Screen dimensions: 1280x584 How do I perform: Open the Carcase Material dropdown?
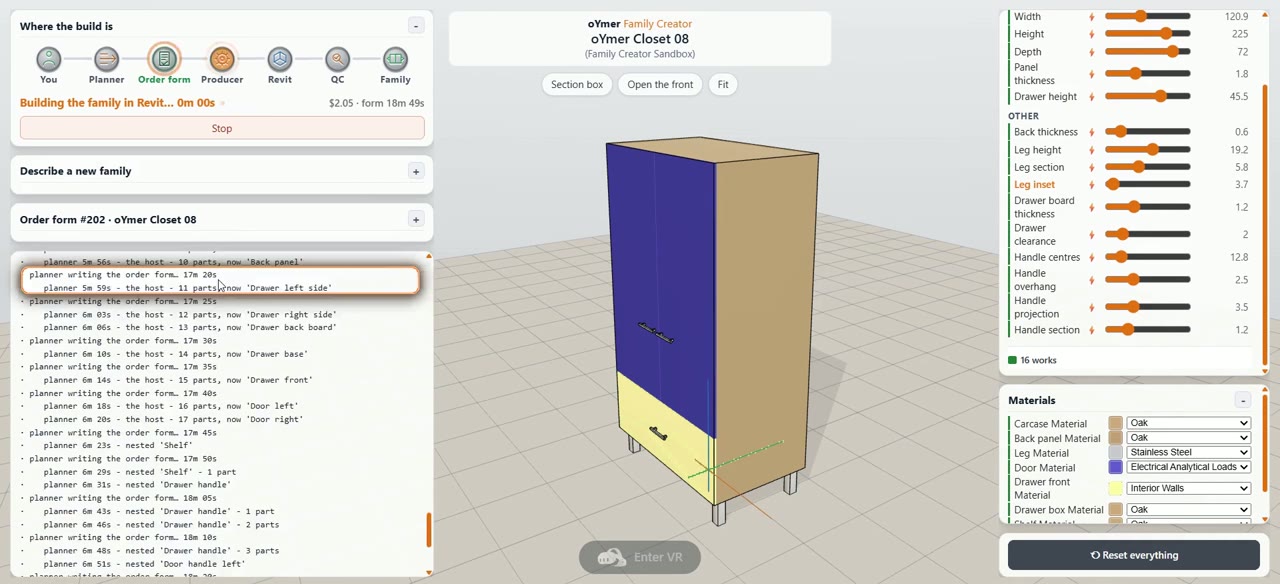click(x=1188, y=423)
